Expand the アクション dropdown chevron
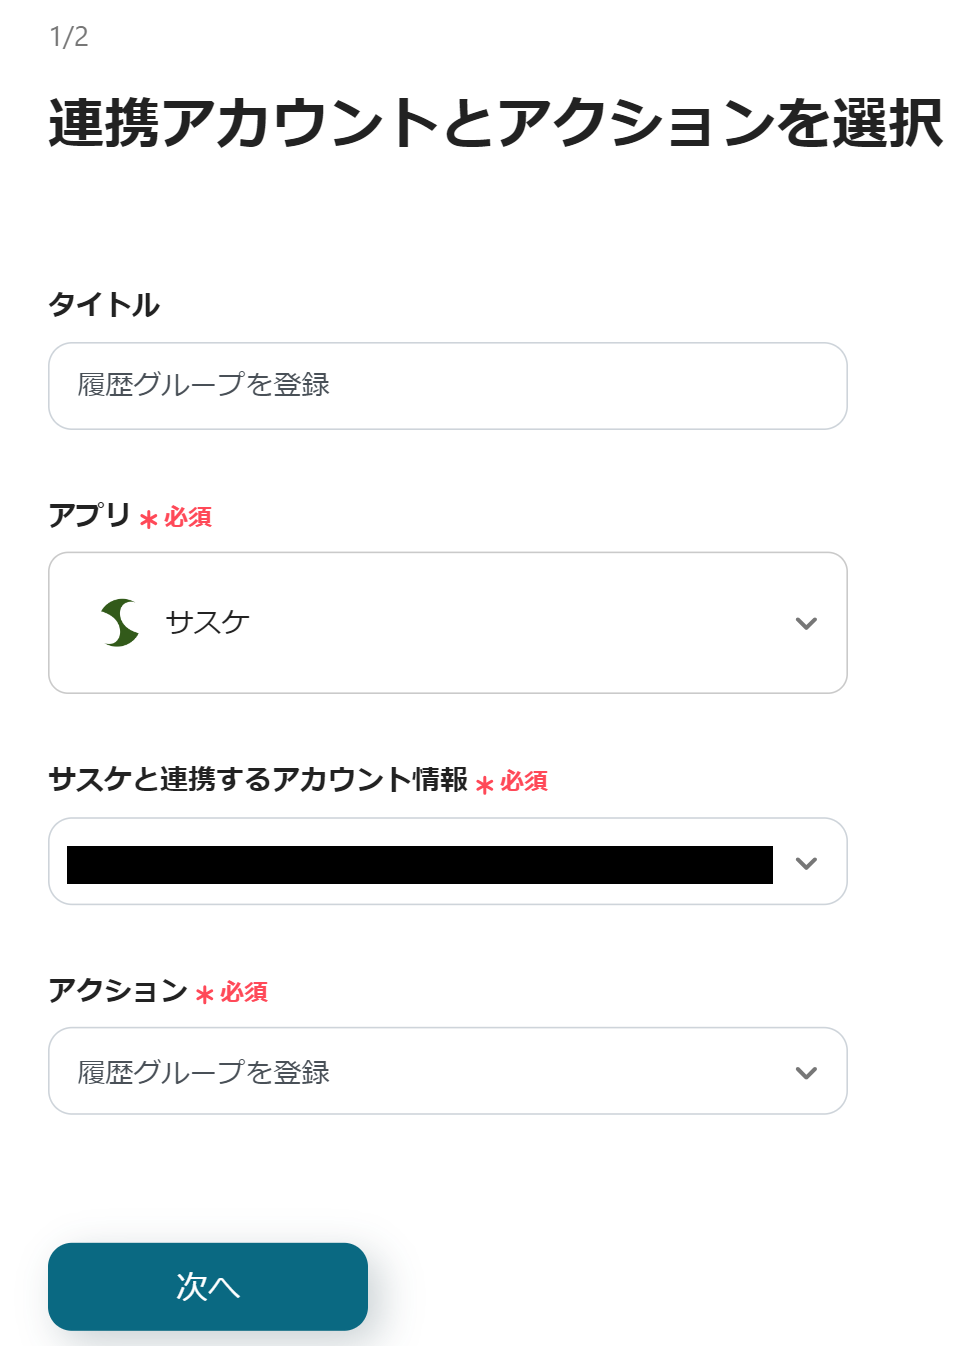The width and height of the screenshot is (972, 1346). coord(806,1073)
